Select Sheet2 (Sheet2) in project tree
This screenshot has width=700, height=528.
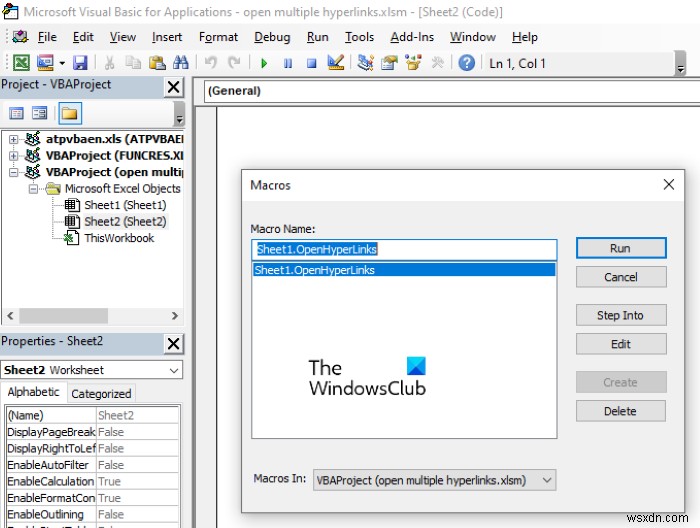(125, 222)
